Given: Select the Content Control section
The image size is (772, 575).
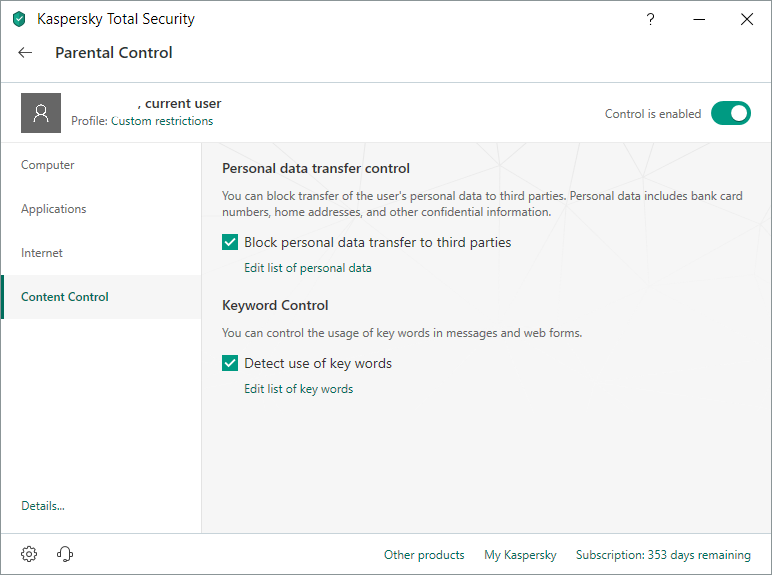Looking at the screenshot, I should tap(65, 297).
